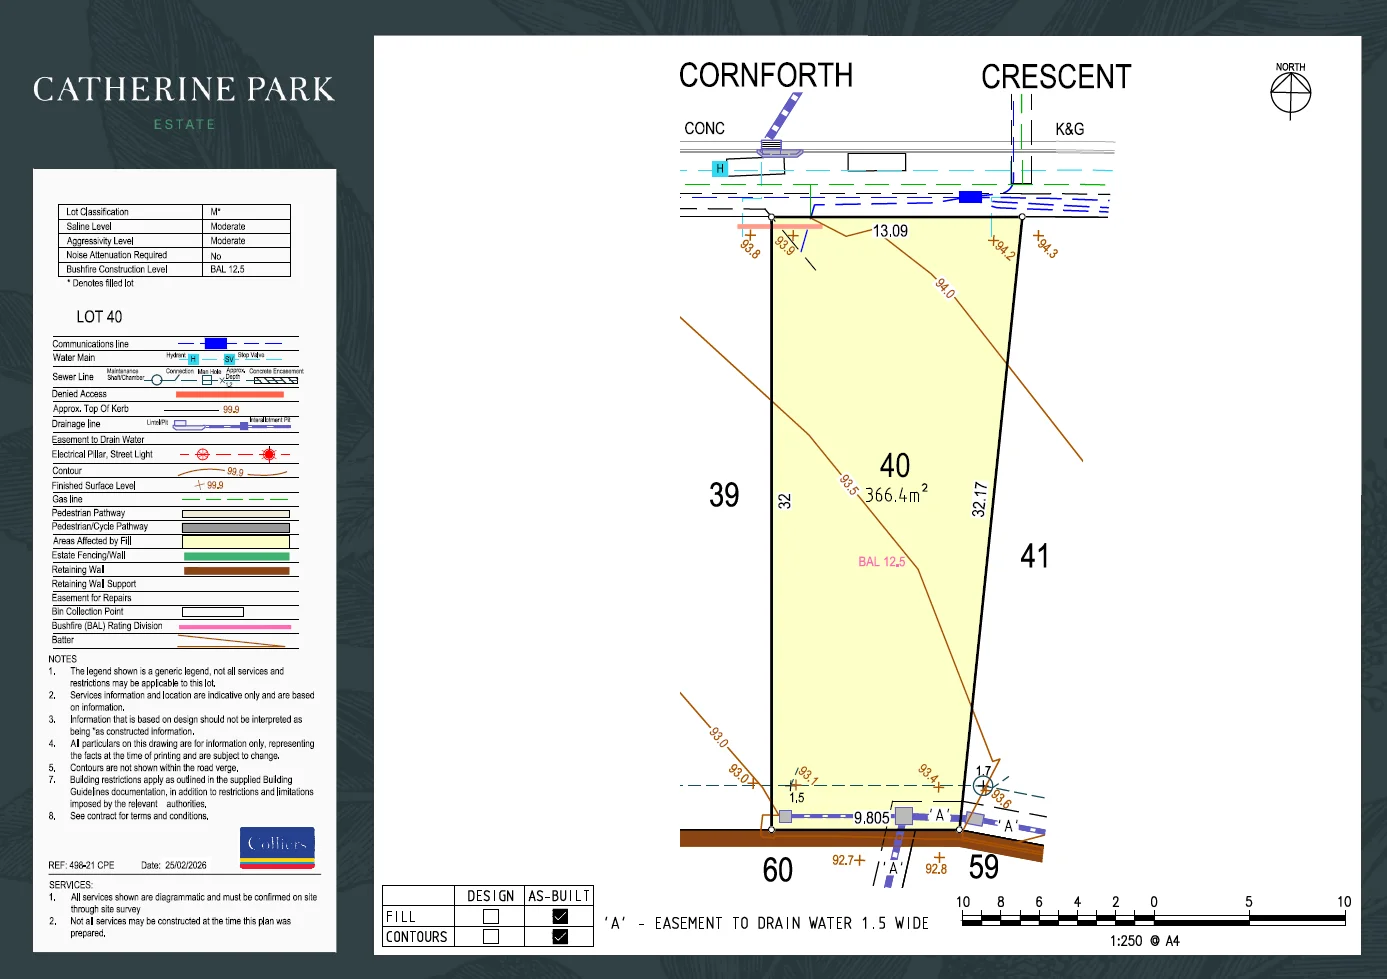Select the hydrant H marker on Cornforth Crescent
Image resolution: width=1387 pixels, height=979 pixels.
[x=719, y=169]
